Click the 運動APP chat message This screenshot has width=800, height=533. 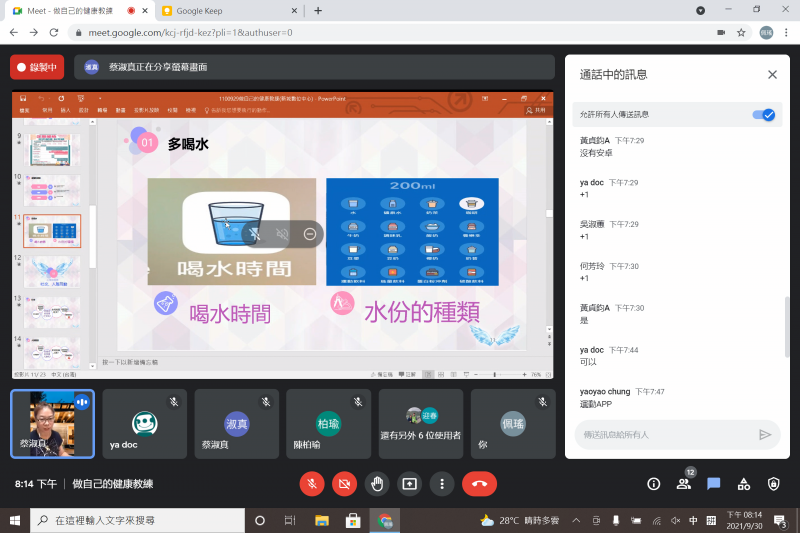pyautogui.click(x=595, y=404)
